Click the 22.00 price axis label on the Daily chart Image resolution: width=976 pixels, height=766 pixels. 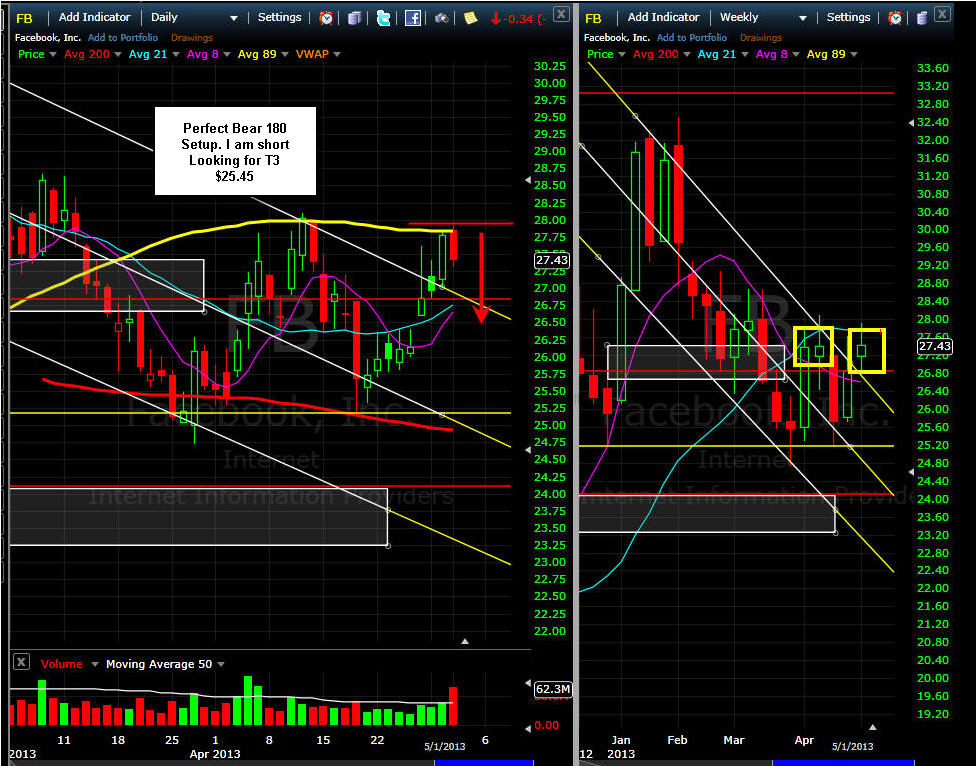coord(550,630)
